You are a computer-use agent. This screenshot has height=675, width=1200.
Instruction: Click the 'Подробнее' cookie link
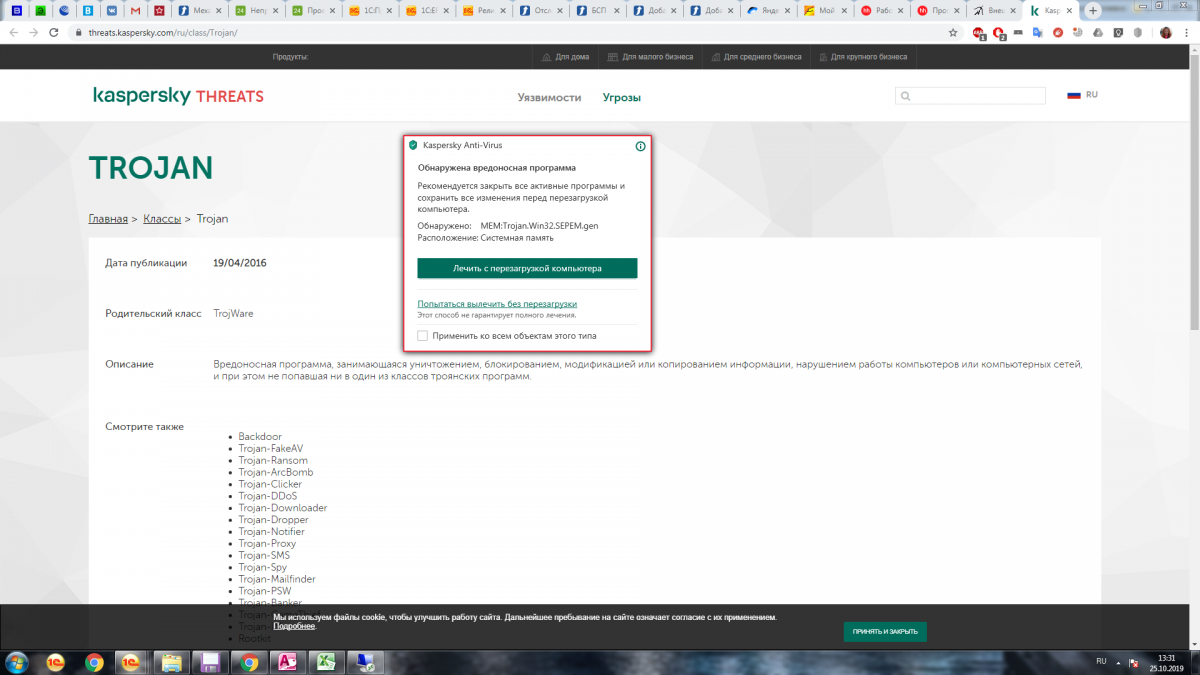point(294,626)
